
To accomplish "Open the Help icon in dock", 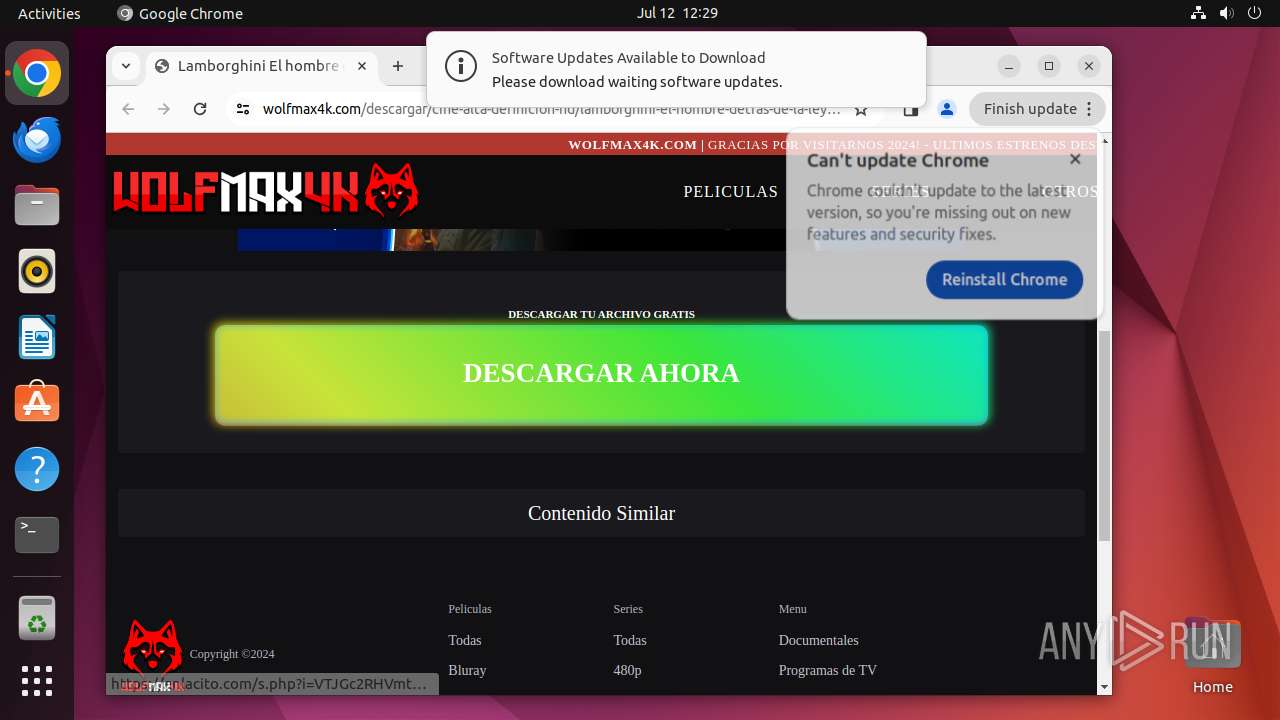I will click(37, 469).
